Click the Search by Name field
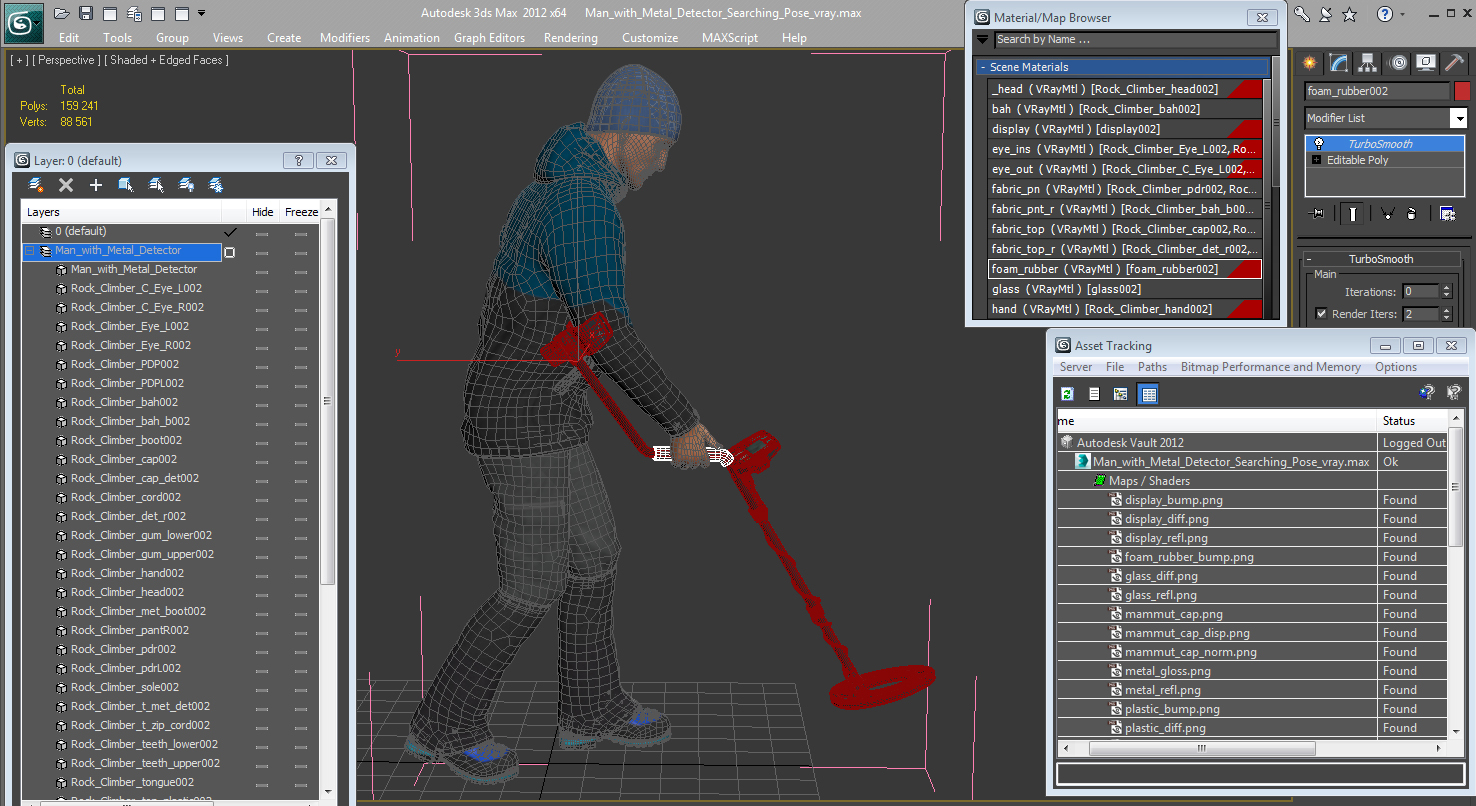The width and height of the screenshot is (1476, 806). (1135, 40)
